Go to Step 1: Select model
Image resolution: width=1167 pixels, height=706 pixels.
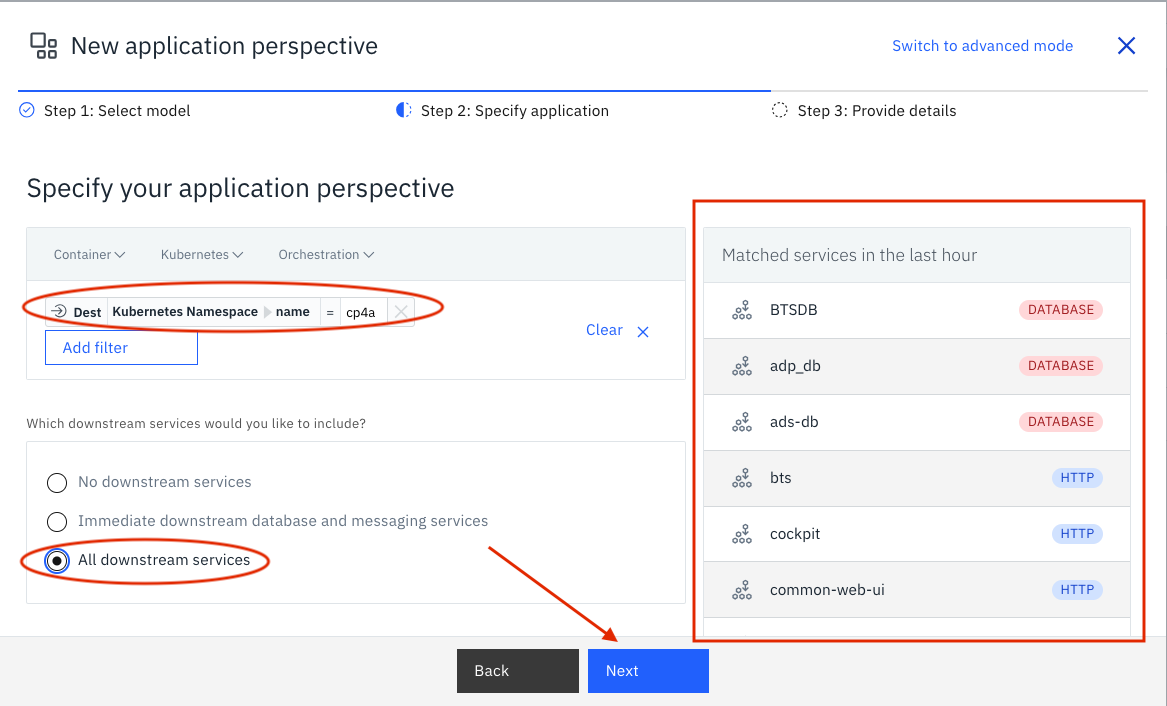click(x=117, y=111)
